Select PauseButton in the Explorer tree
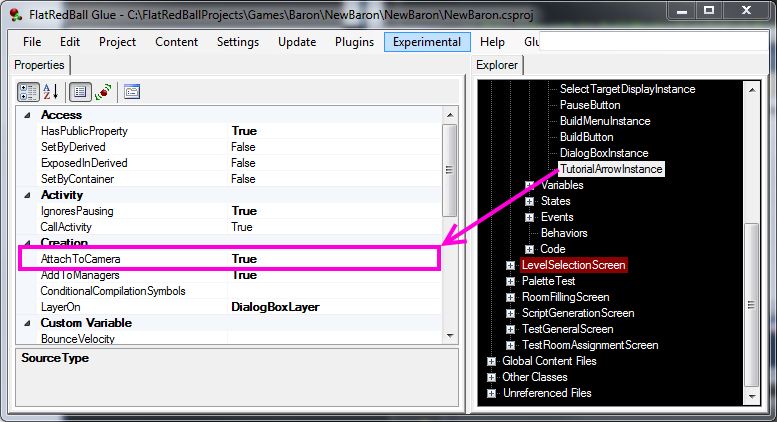This screenshot has width=777, height=422. point(589,105)
